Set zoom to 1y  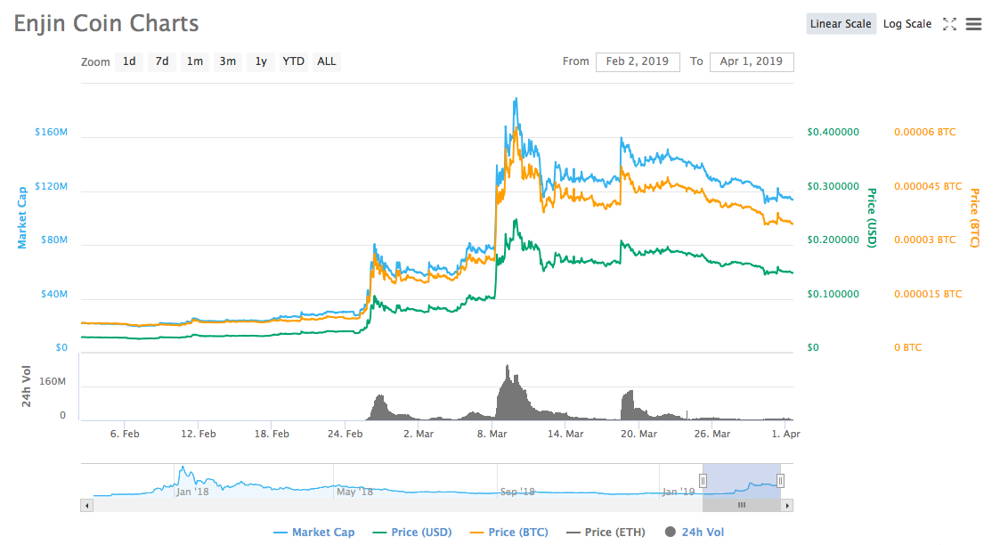[261, 61]
